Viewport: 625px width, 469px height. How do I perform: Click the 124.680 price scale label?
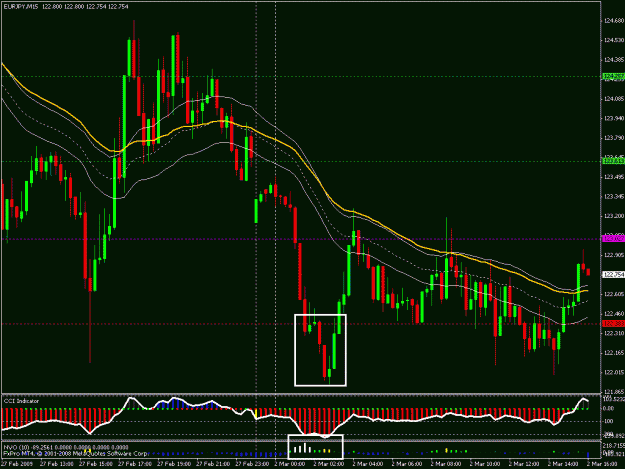(x=614, y=20)
